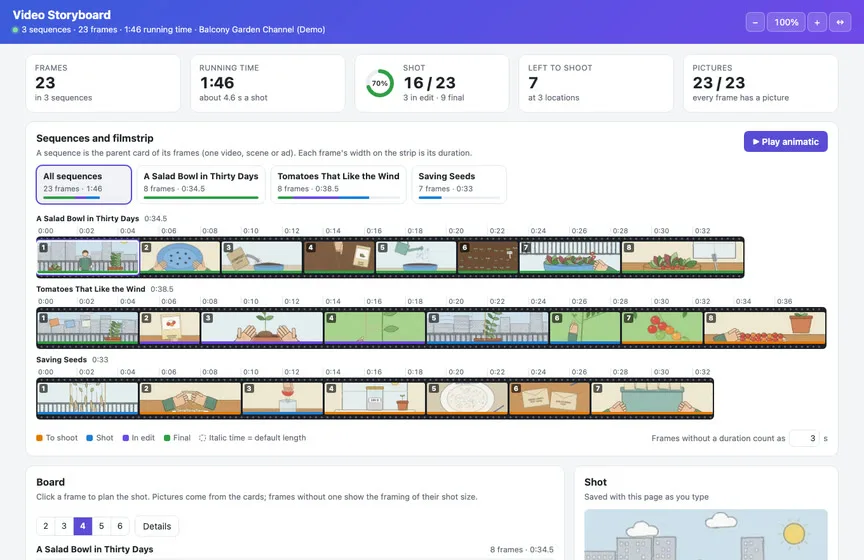The image size is (864, 560).
Task: Click the zoom in plus button
Action: pos(817,22)
